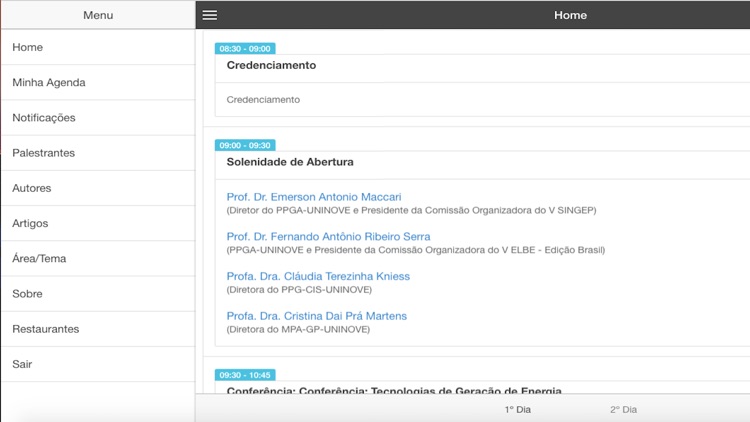Open Home in the side menu
The width and height of the screenshot is (750, 422).
98,47
